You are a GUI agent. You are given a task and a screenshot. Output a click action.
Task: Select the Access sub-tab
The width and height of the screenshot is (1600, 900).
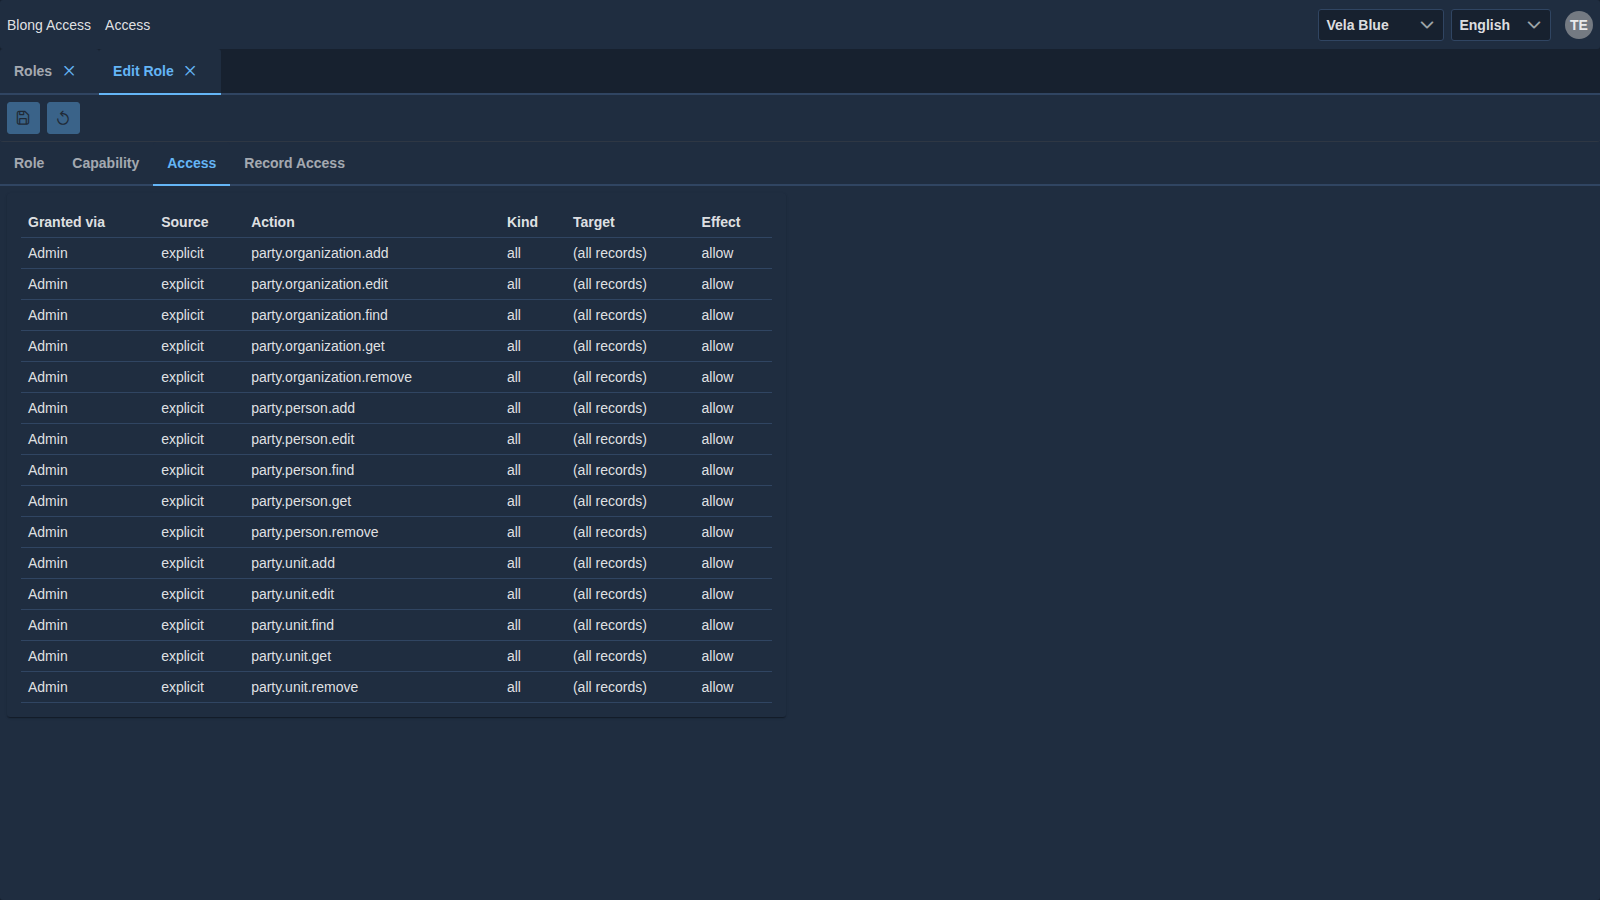coord(191,163)
